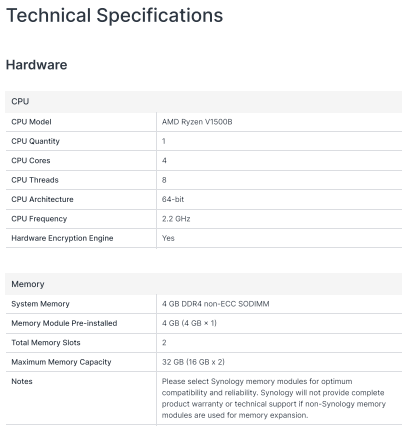Select the CPU Model label
Image resolution: width=407 pixels, height=431 pixels.
tap(31, 122)
